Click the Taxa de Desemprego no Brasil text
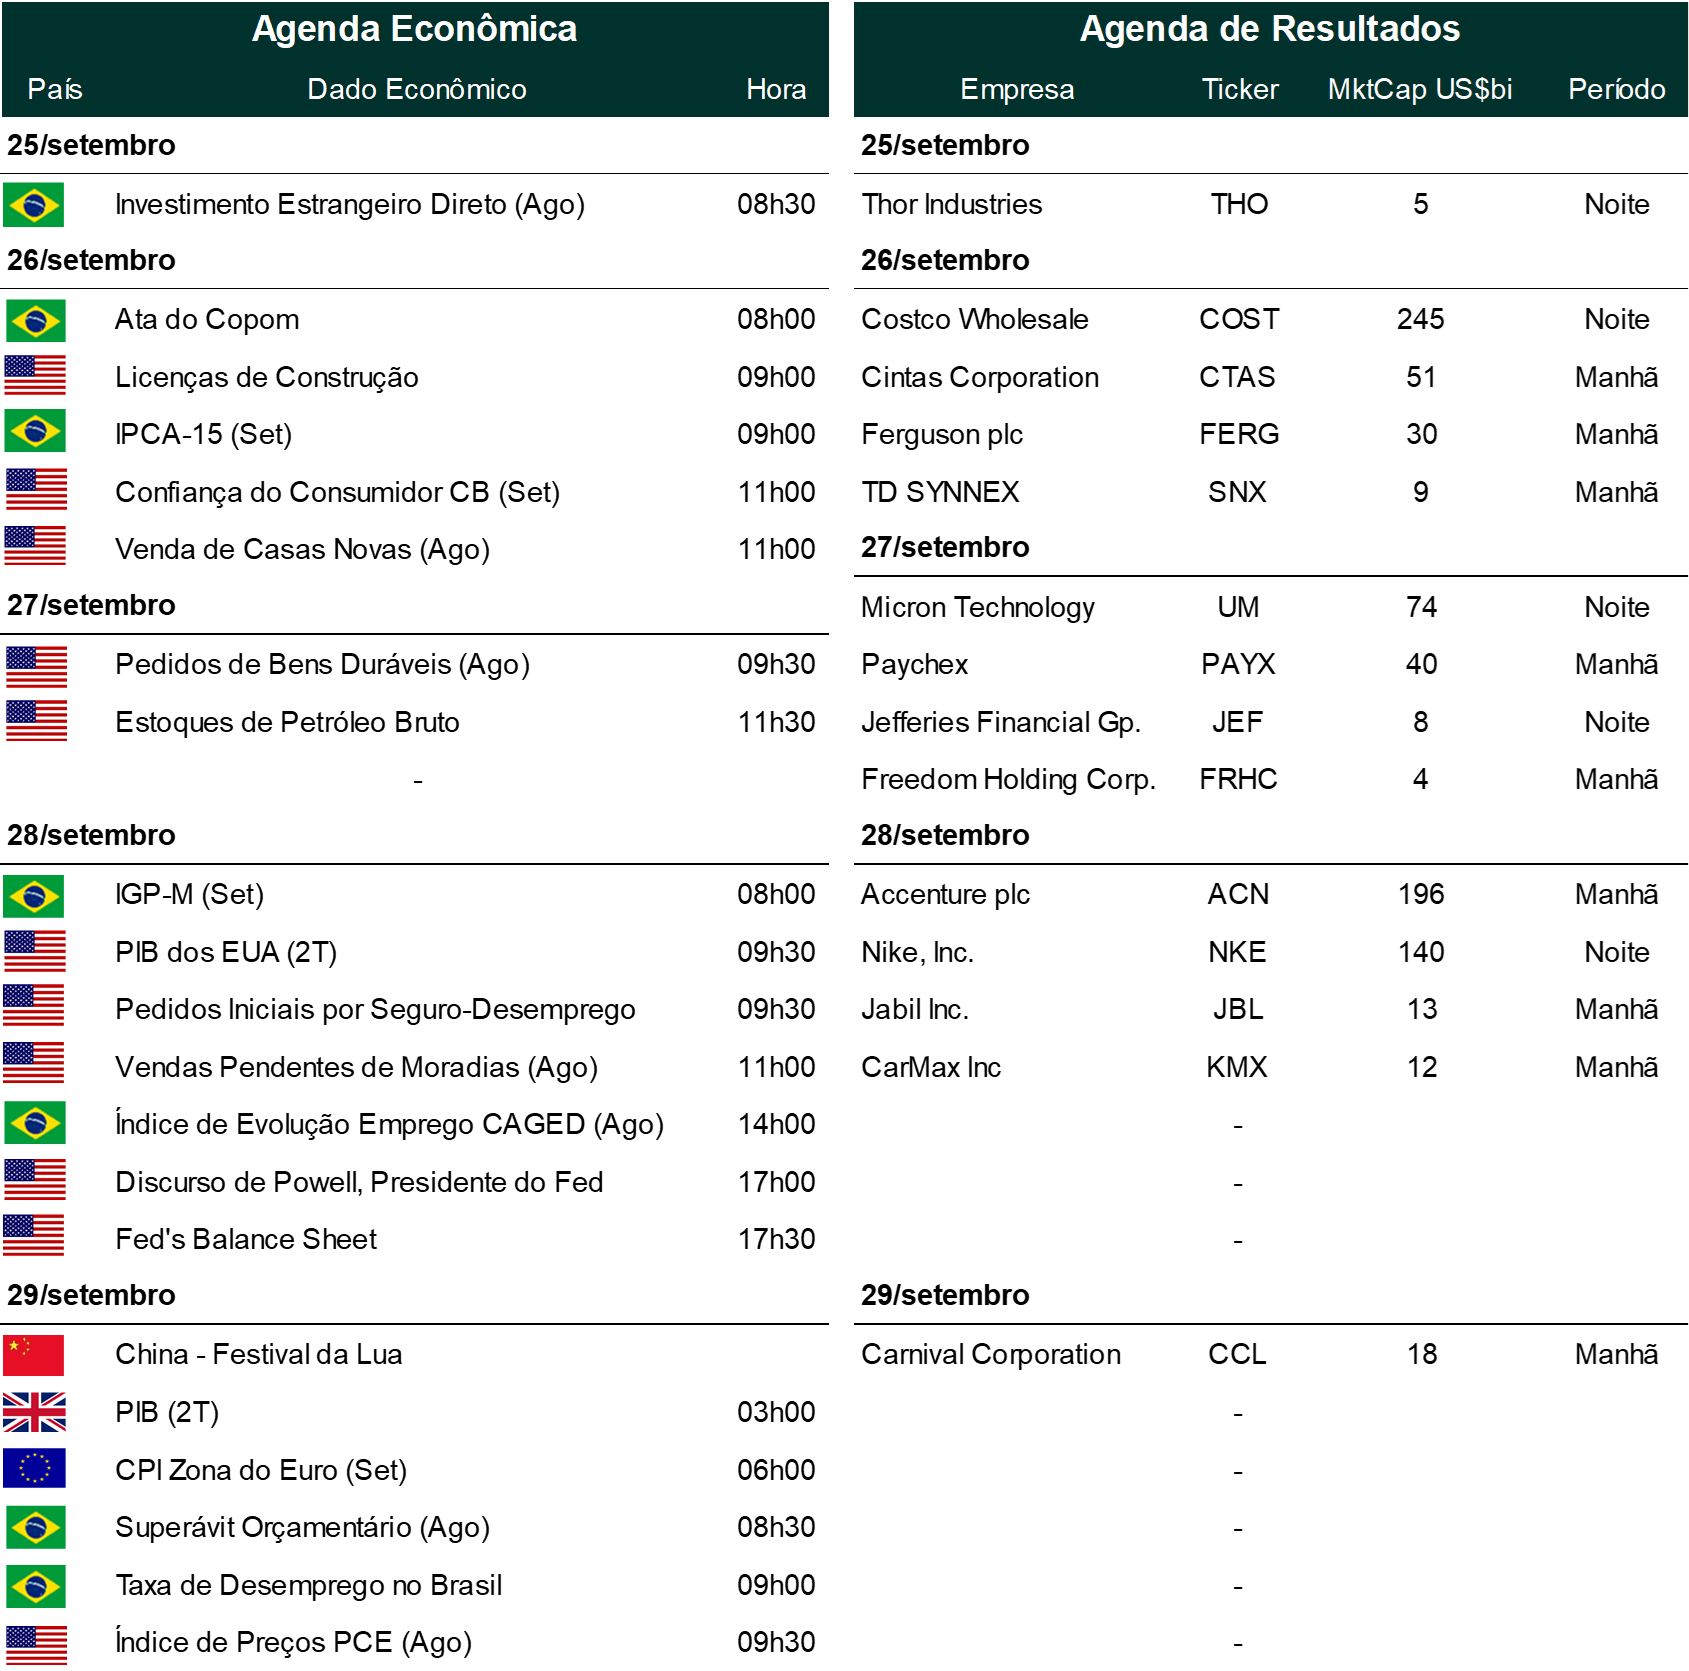Screen dimensions: 1689x1671 (308, 1585)
